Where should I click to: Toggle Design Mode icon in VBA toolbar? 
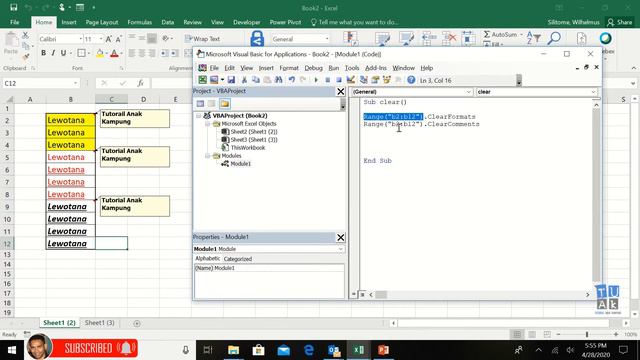[350, 80]
